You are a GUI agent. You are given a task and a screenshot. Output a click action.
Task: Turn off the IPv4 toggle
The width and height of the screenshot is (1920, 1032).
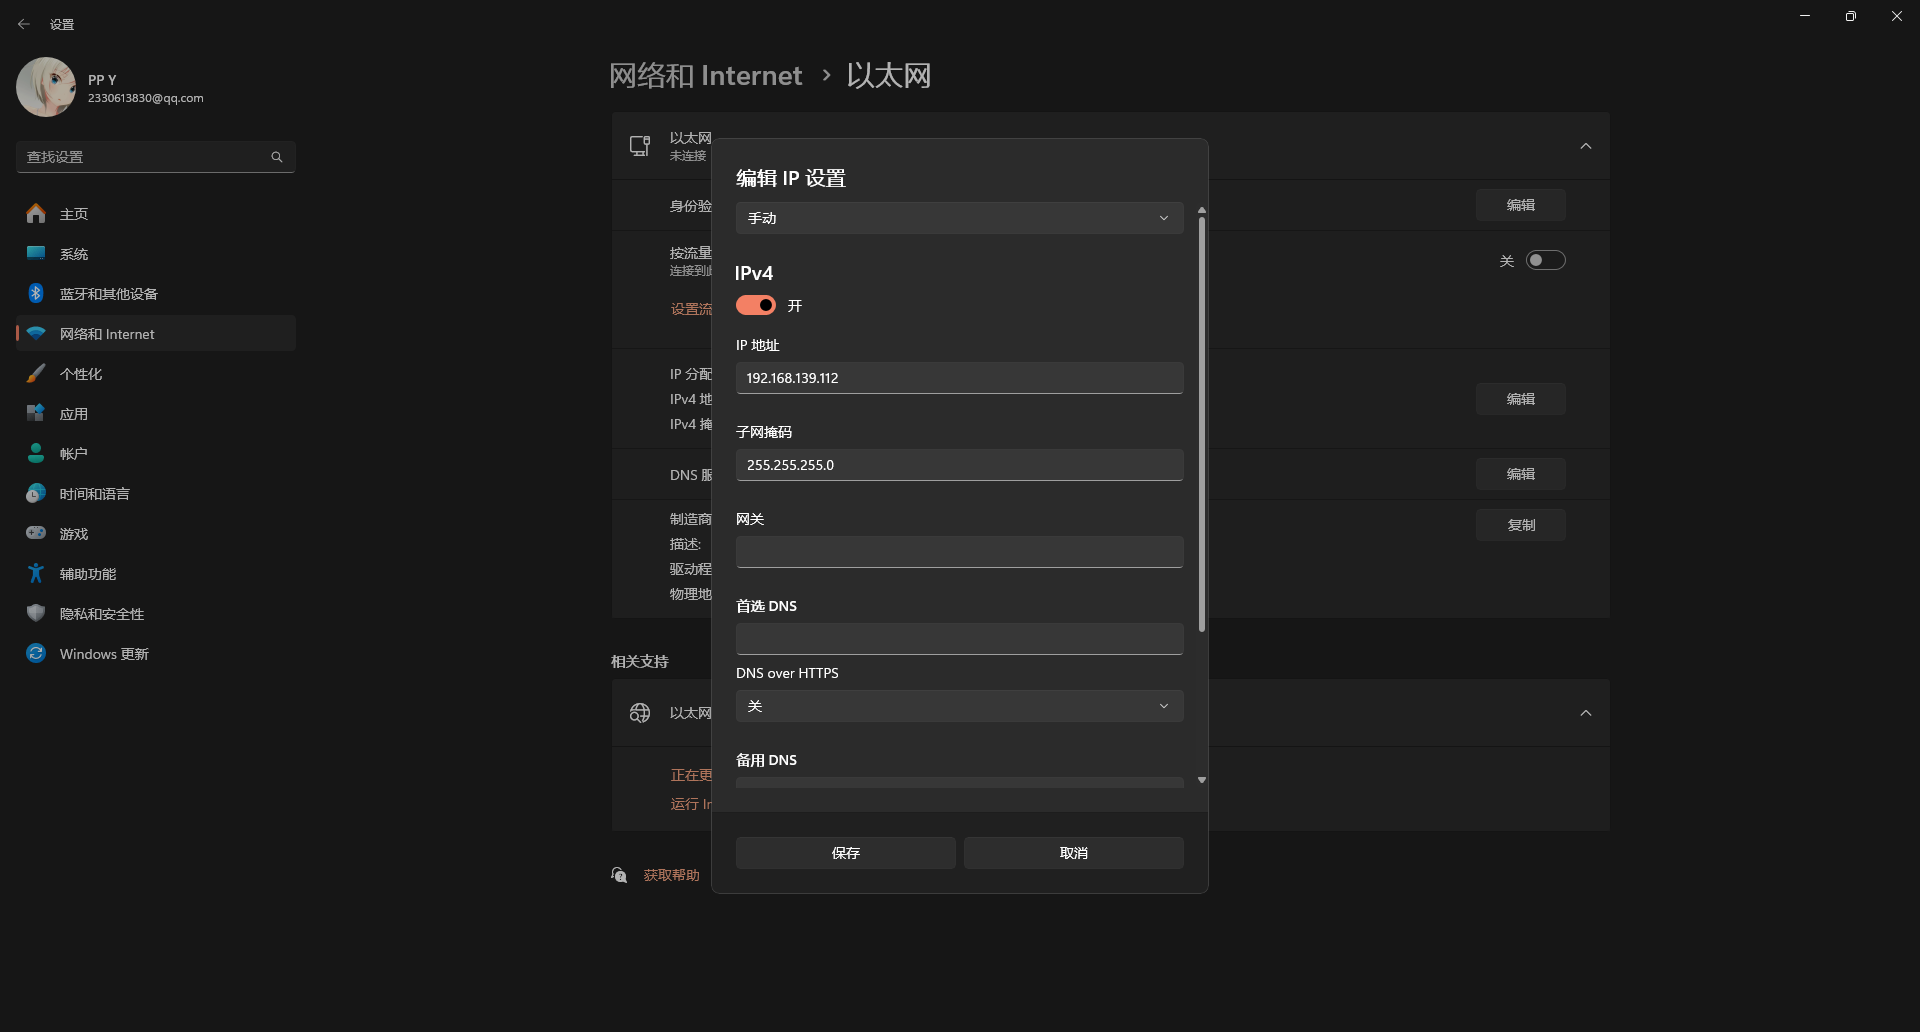click(756, 305)
